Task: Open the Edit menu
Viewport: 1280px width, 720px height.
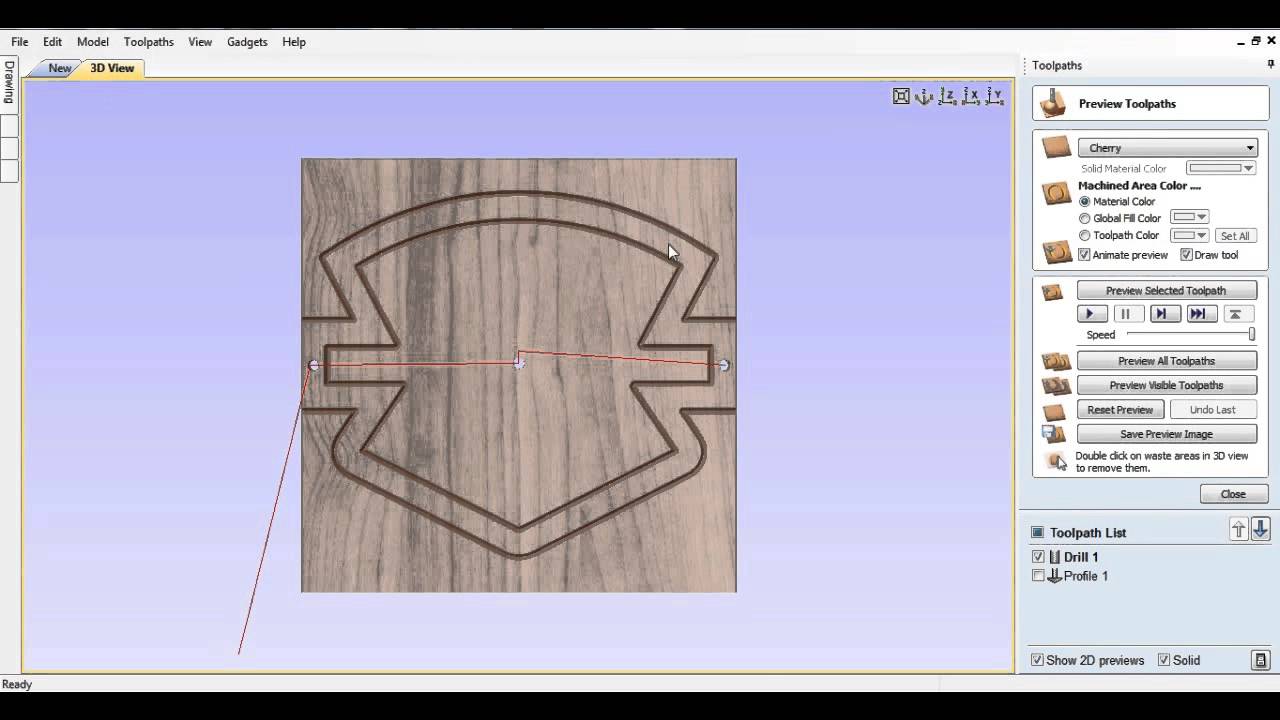Action: (52, 42)
